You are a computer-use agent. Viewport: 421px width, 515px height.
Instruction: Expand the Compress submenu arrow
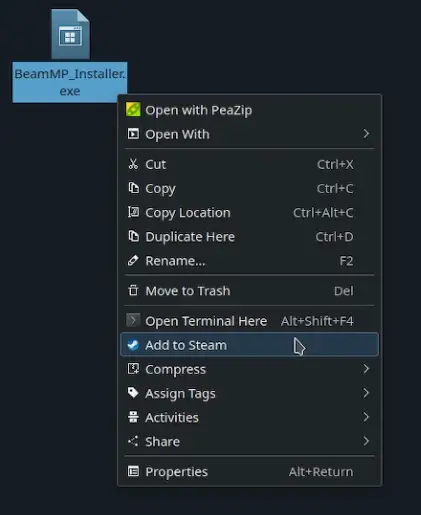click(x=366, y=369)
